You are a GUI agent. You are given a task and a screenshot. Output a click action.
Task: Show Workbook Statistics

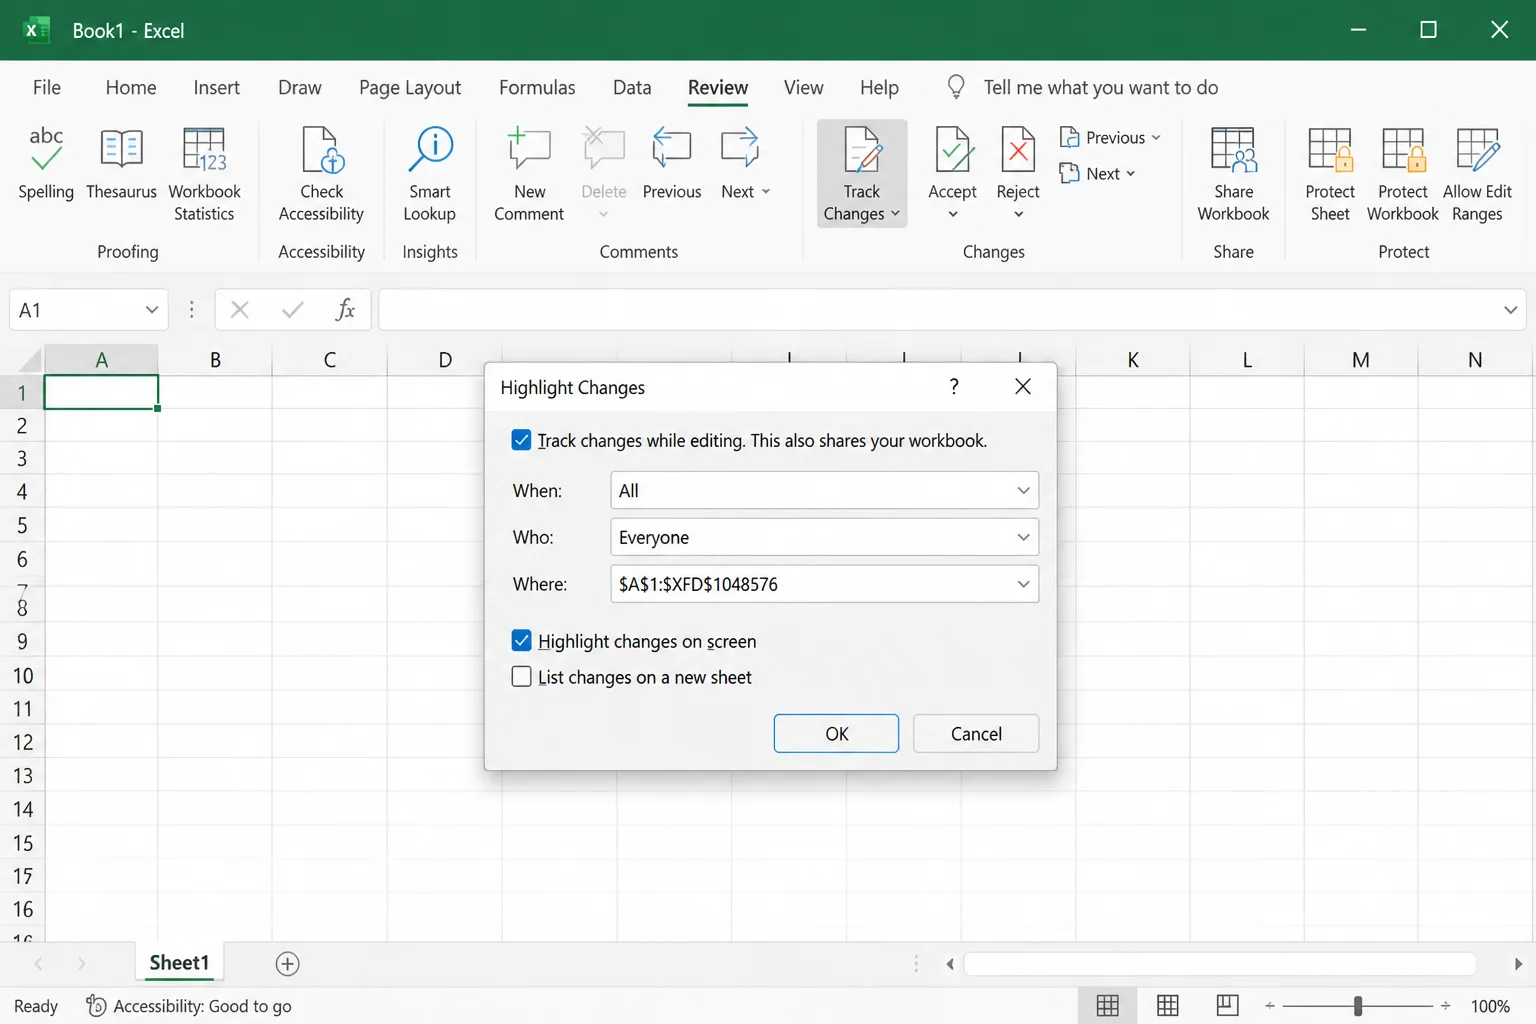tap(204, 175)
